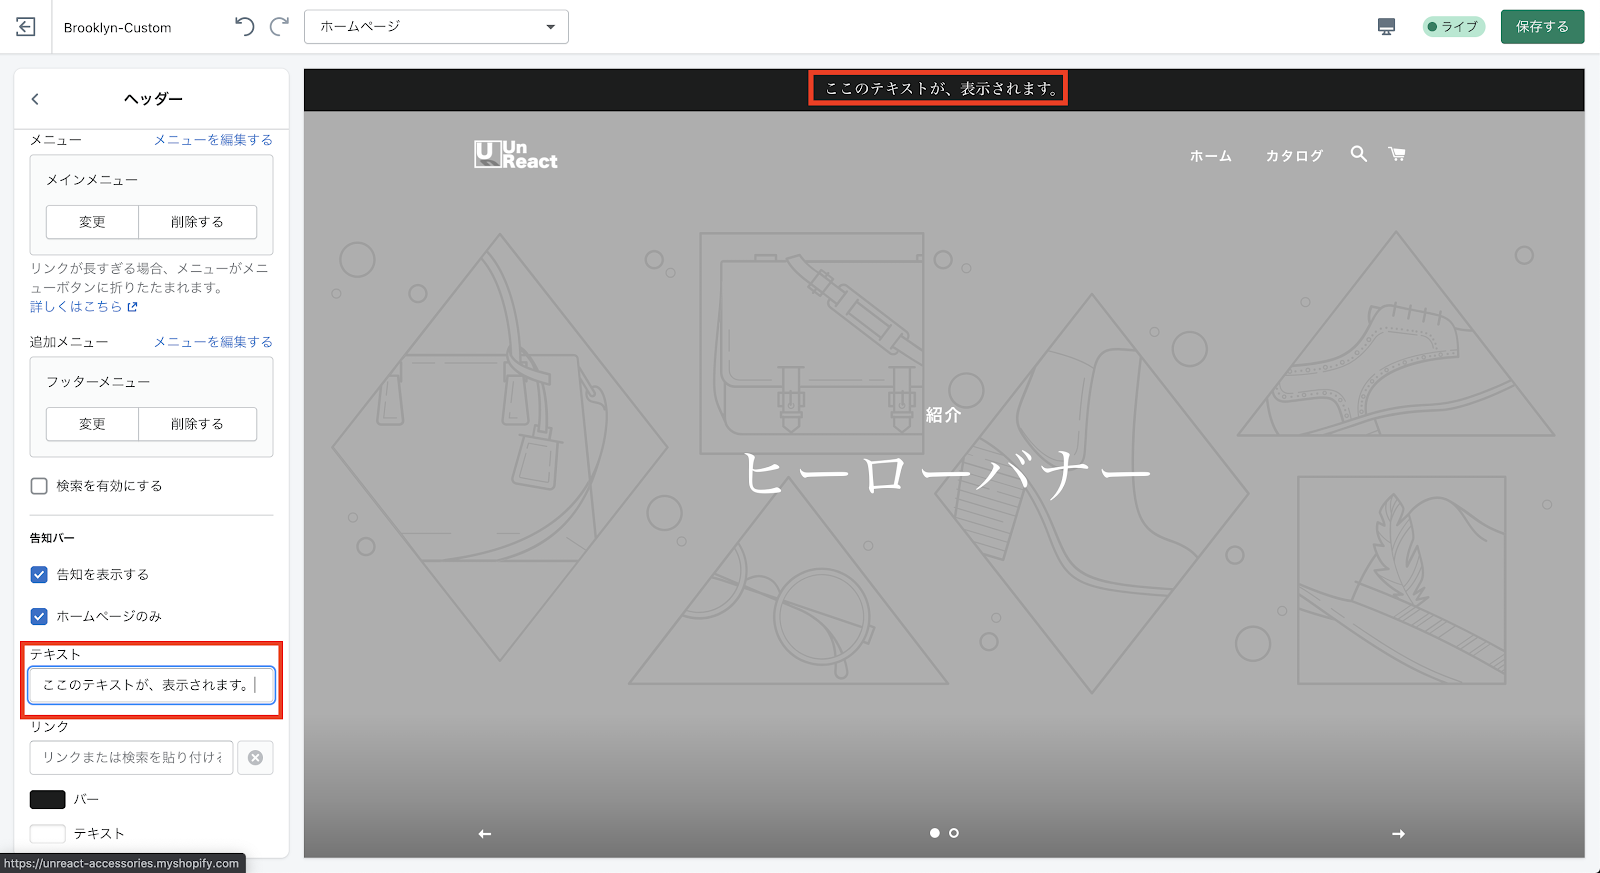Click the previous slide arrow on banner
The image size is (1600, 873).
point(485,834)
